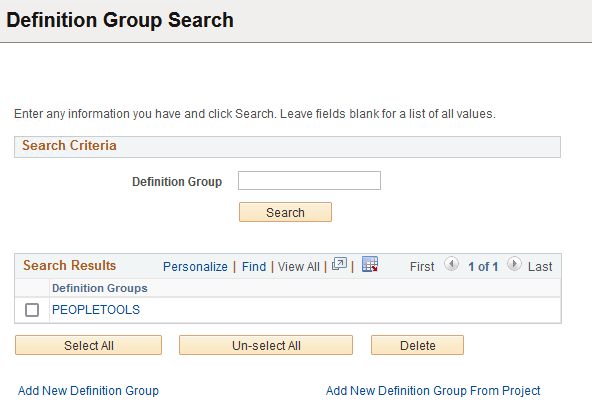The height and width of the screenshot is (407, 592).
Task: Click the Search Results heading text
Action: (69, 265)
